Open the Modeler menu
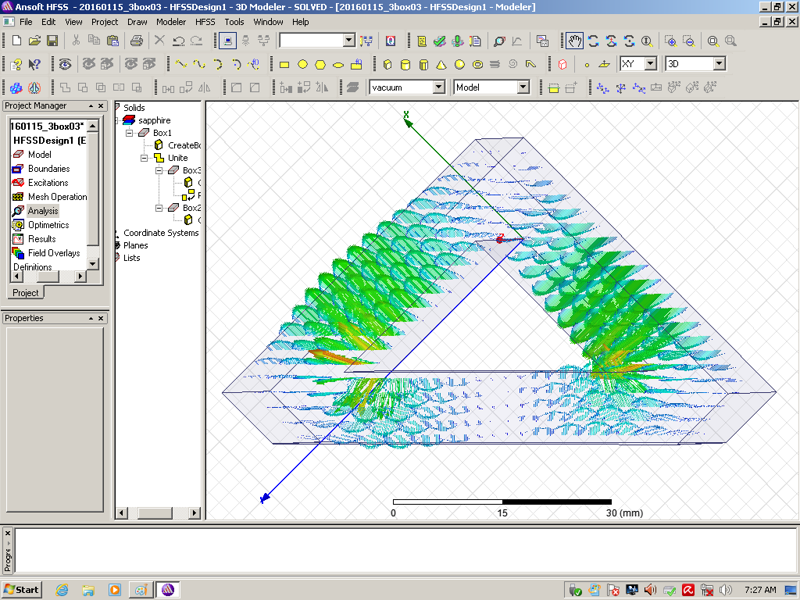Image resolution: width=800 pixels, height=600 pixels. [x=170, y=21]
